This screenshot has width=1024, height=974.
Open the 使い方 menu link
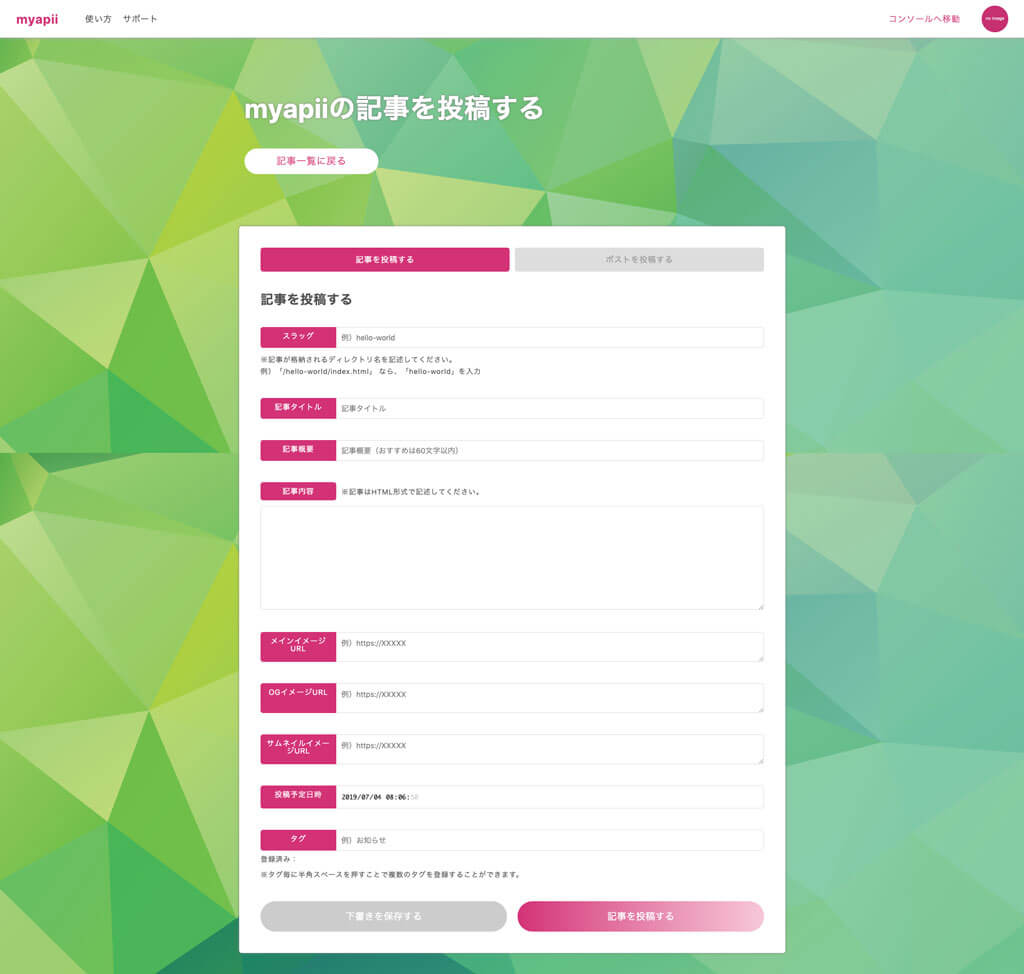(98, 19)
